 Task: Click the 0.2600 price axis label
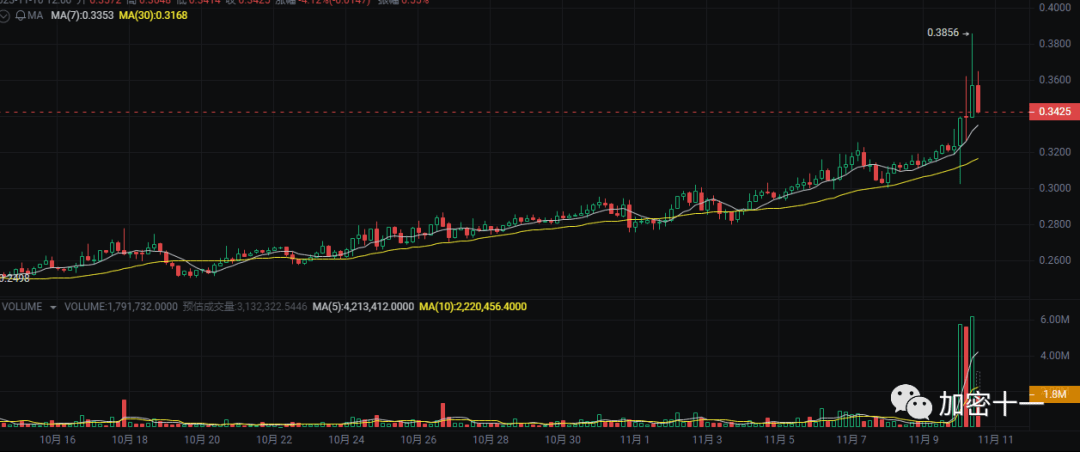[1055, 260]
